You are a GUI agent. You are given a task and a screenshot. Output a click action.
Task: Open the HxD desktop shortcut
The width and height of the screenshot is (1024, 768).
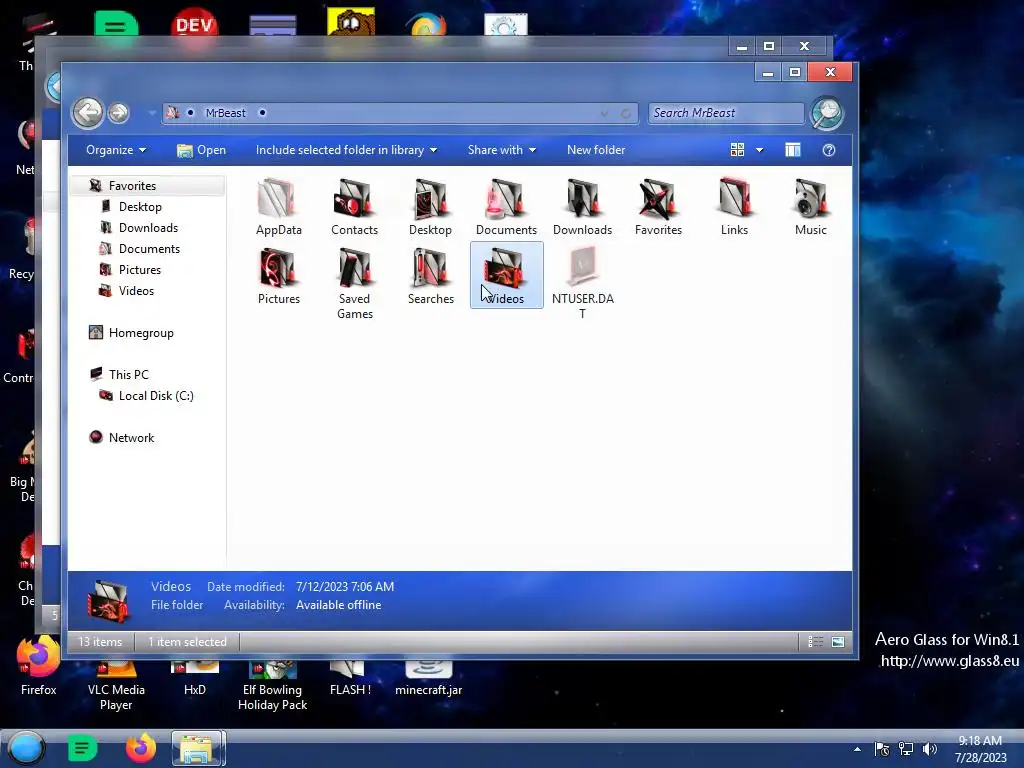(x=195, y=679)
